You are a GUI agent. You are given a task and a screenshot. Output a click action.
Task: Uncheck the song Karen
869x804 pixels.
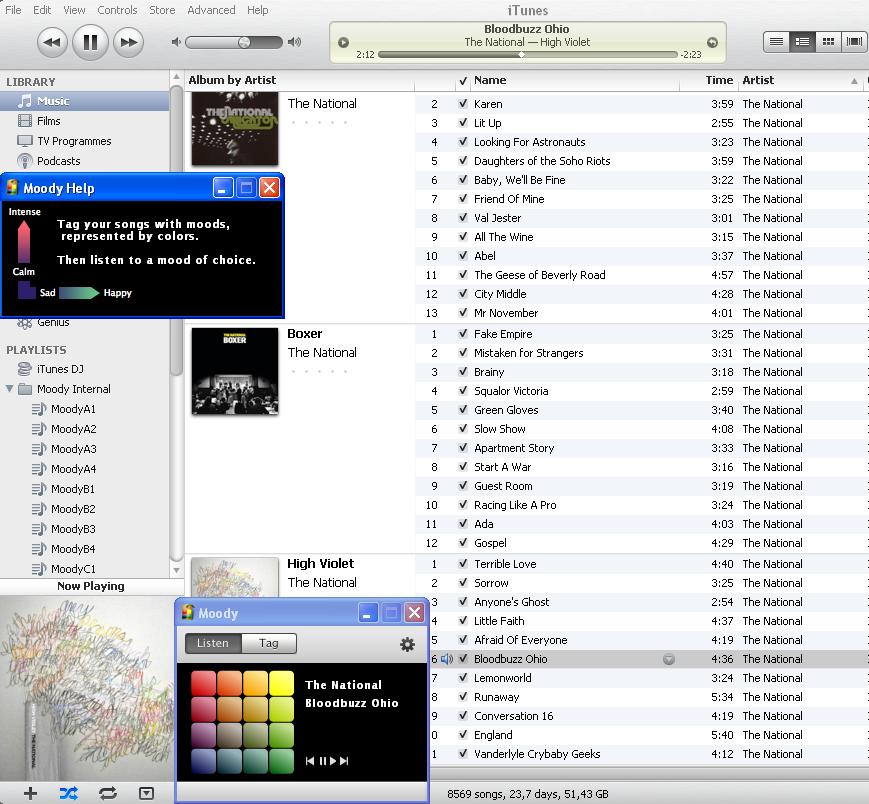(463, 104)
